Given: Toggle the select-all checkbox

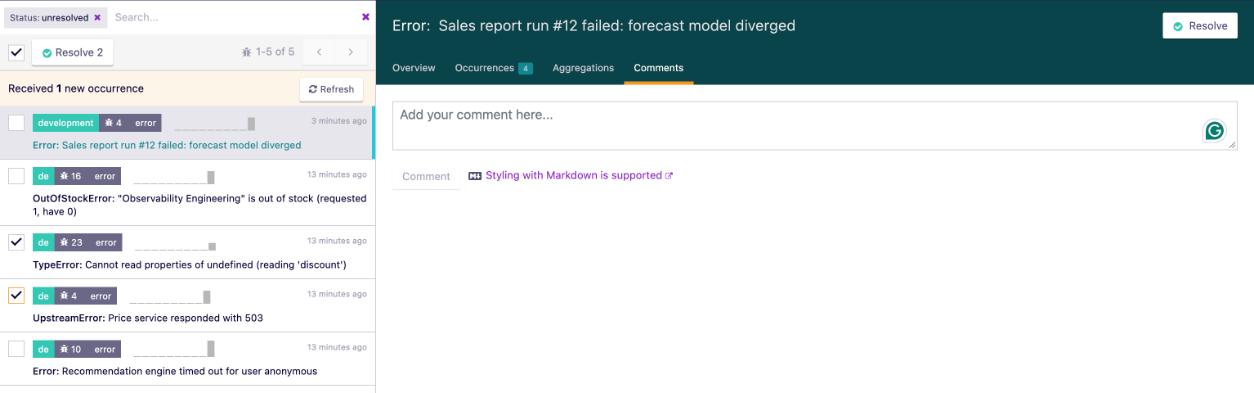Looking at the screenshot, I should [16, 52].
